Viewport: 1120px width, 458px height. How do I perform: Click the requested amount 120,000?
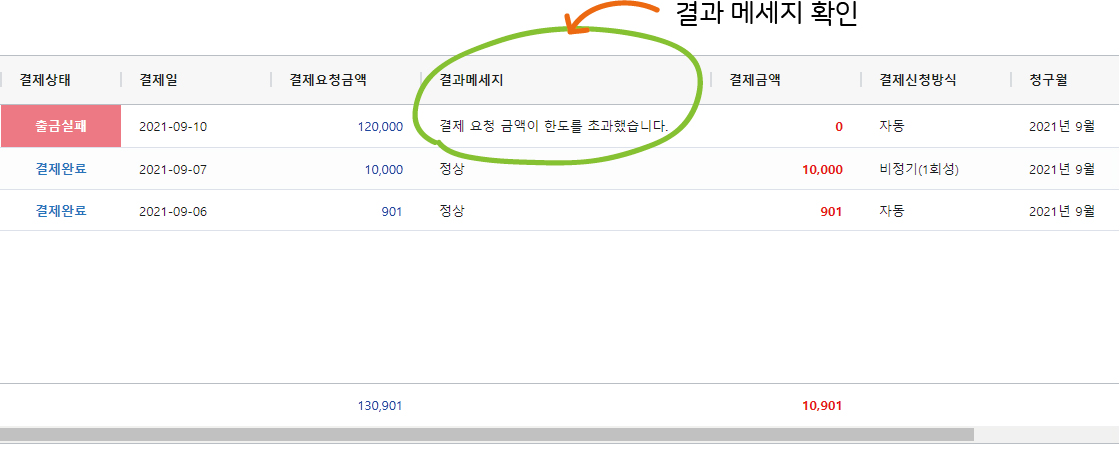[x=380, y=127]
